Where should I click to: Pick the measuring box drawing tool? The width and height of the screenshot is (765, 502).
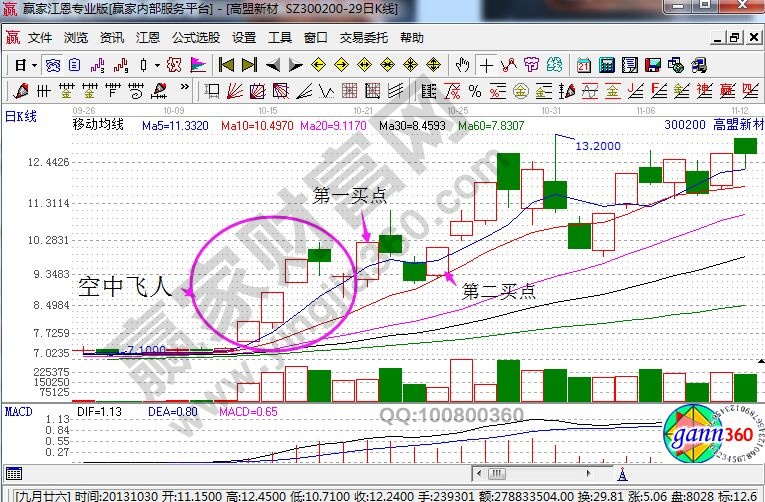coord(212,91)
